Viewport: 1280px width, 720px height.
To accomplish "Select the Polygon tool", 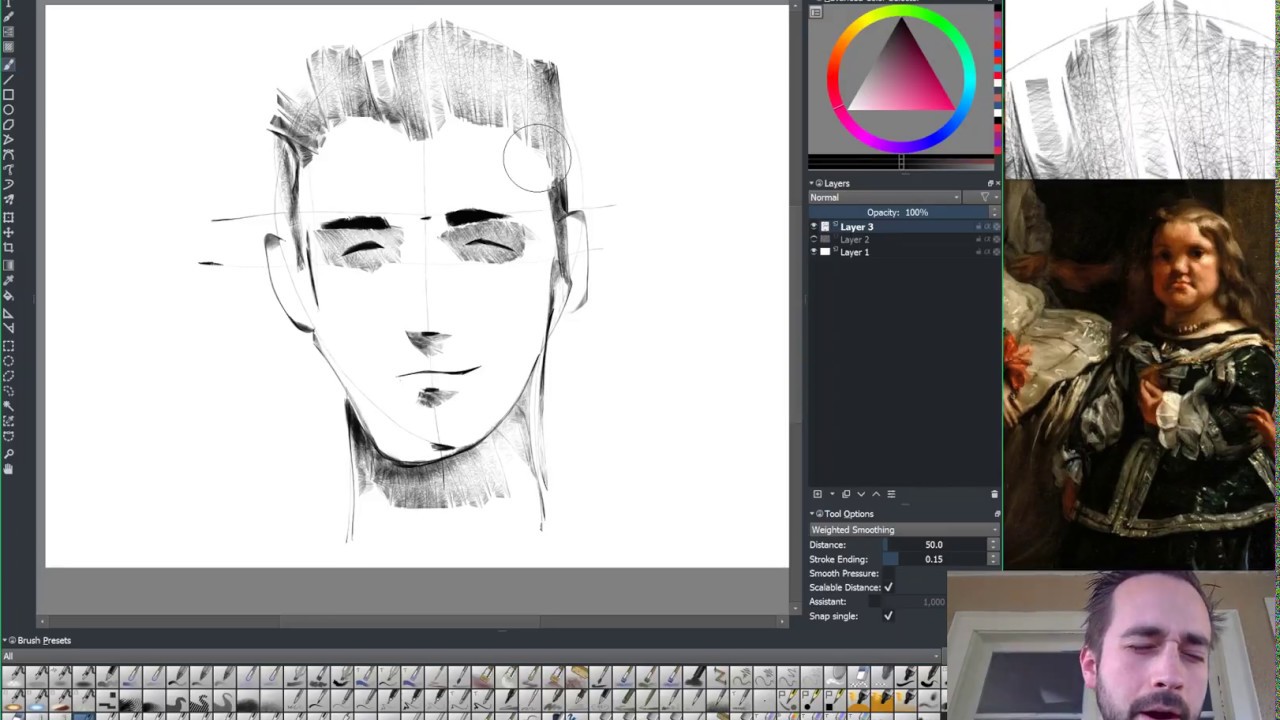I will coord(8,125).
